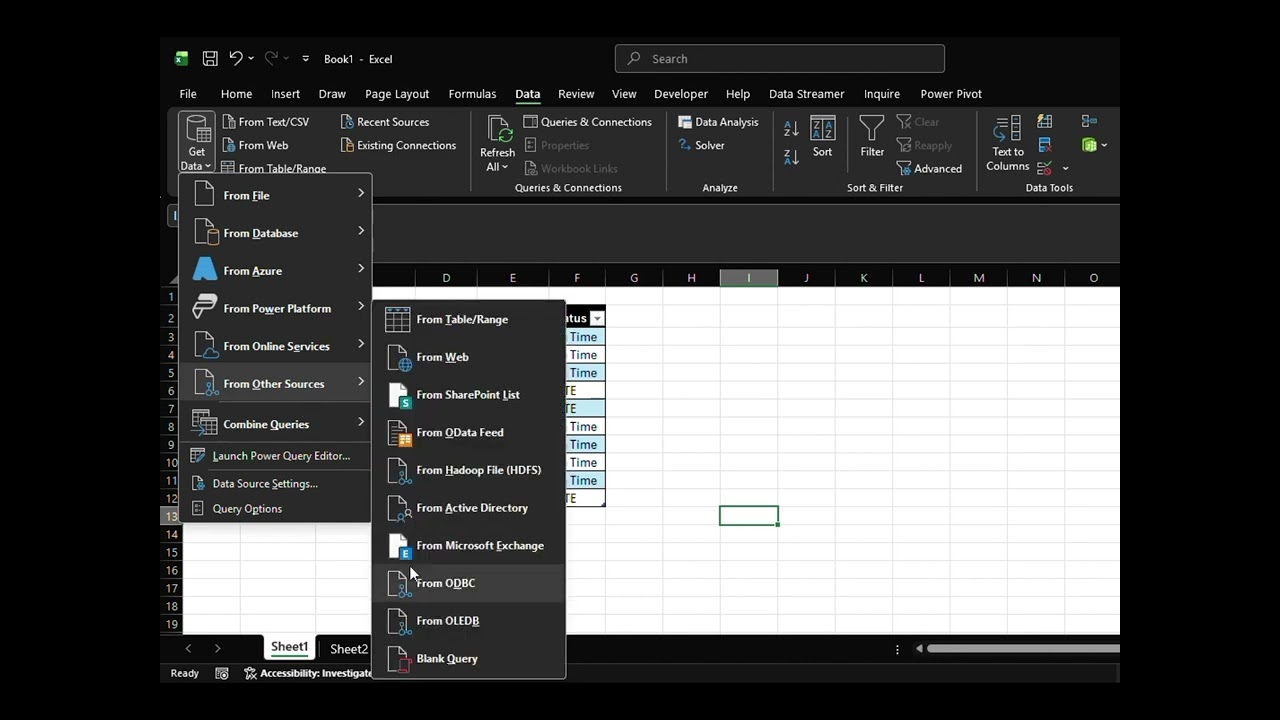
Task: Open Data Source Settings
Action: point(275,484)
